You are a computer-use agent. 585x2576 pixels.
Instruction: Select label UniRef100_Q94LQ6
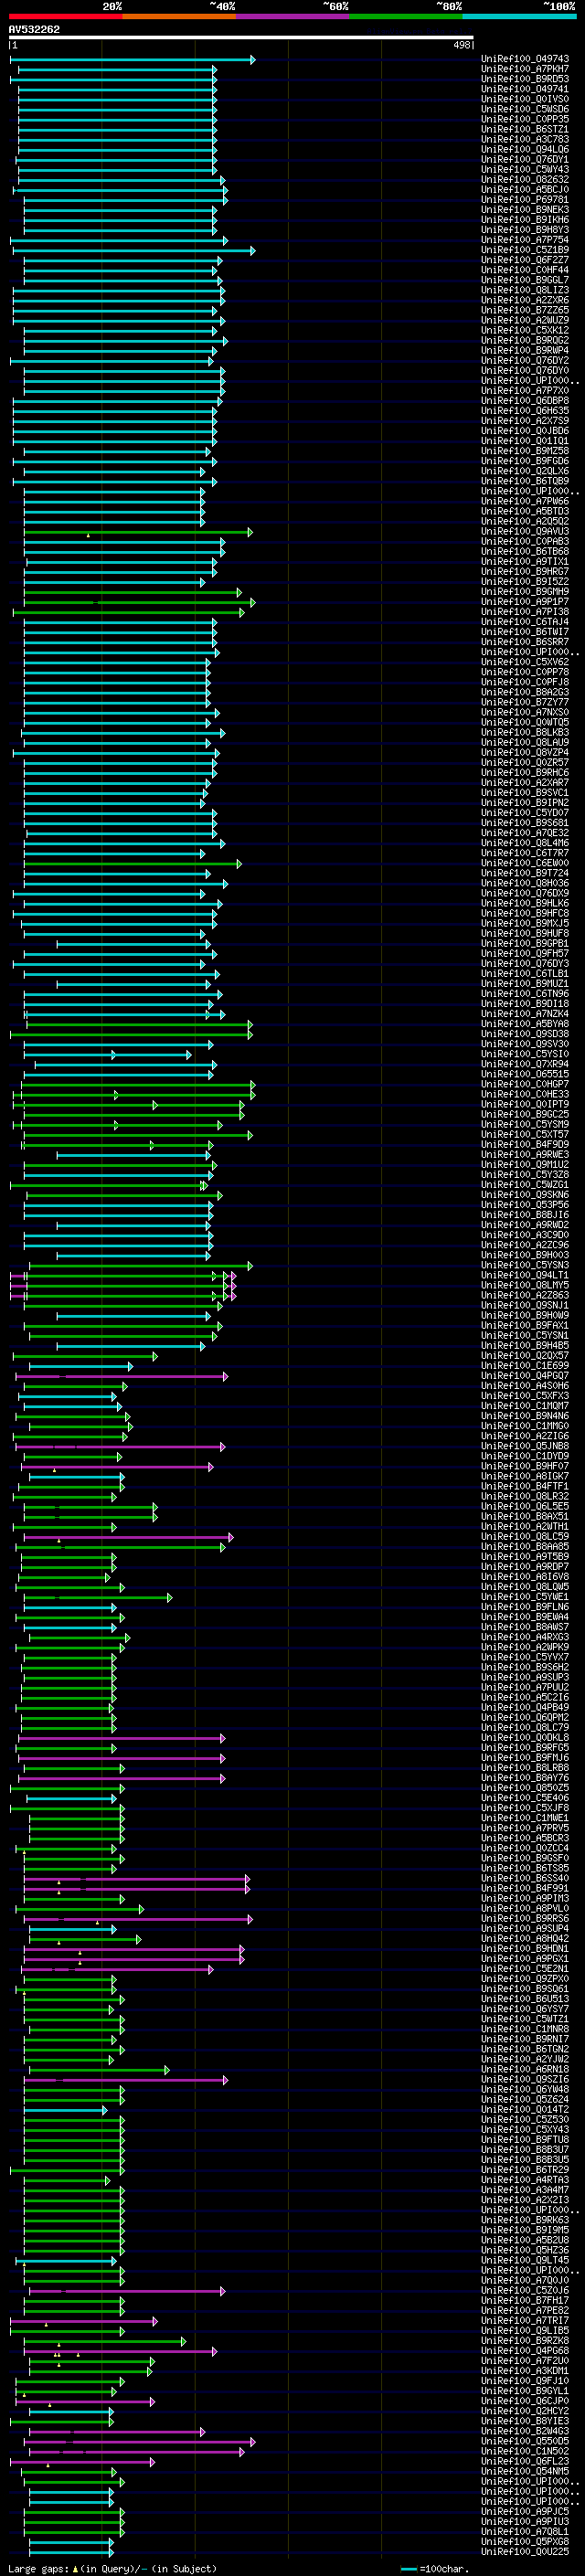[525, 149]
